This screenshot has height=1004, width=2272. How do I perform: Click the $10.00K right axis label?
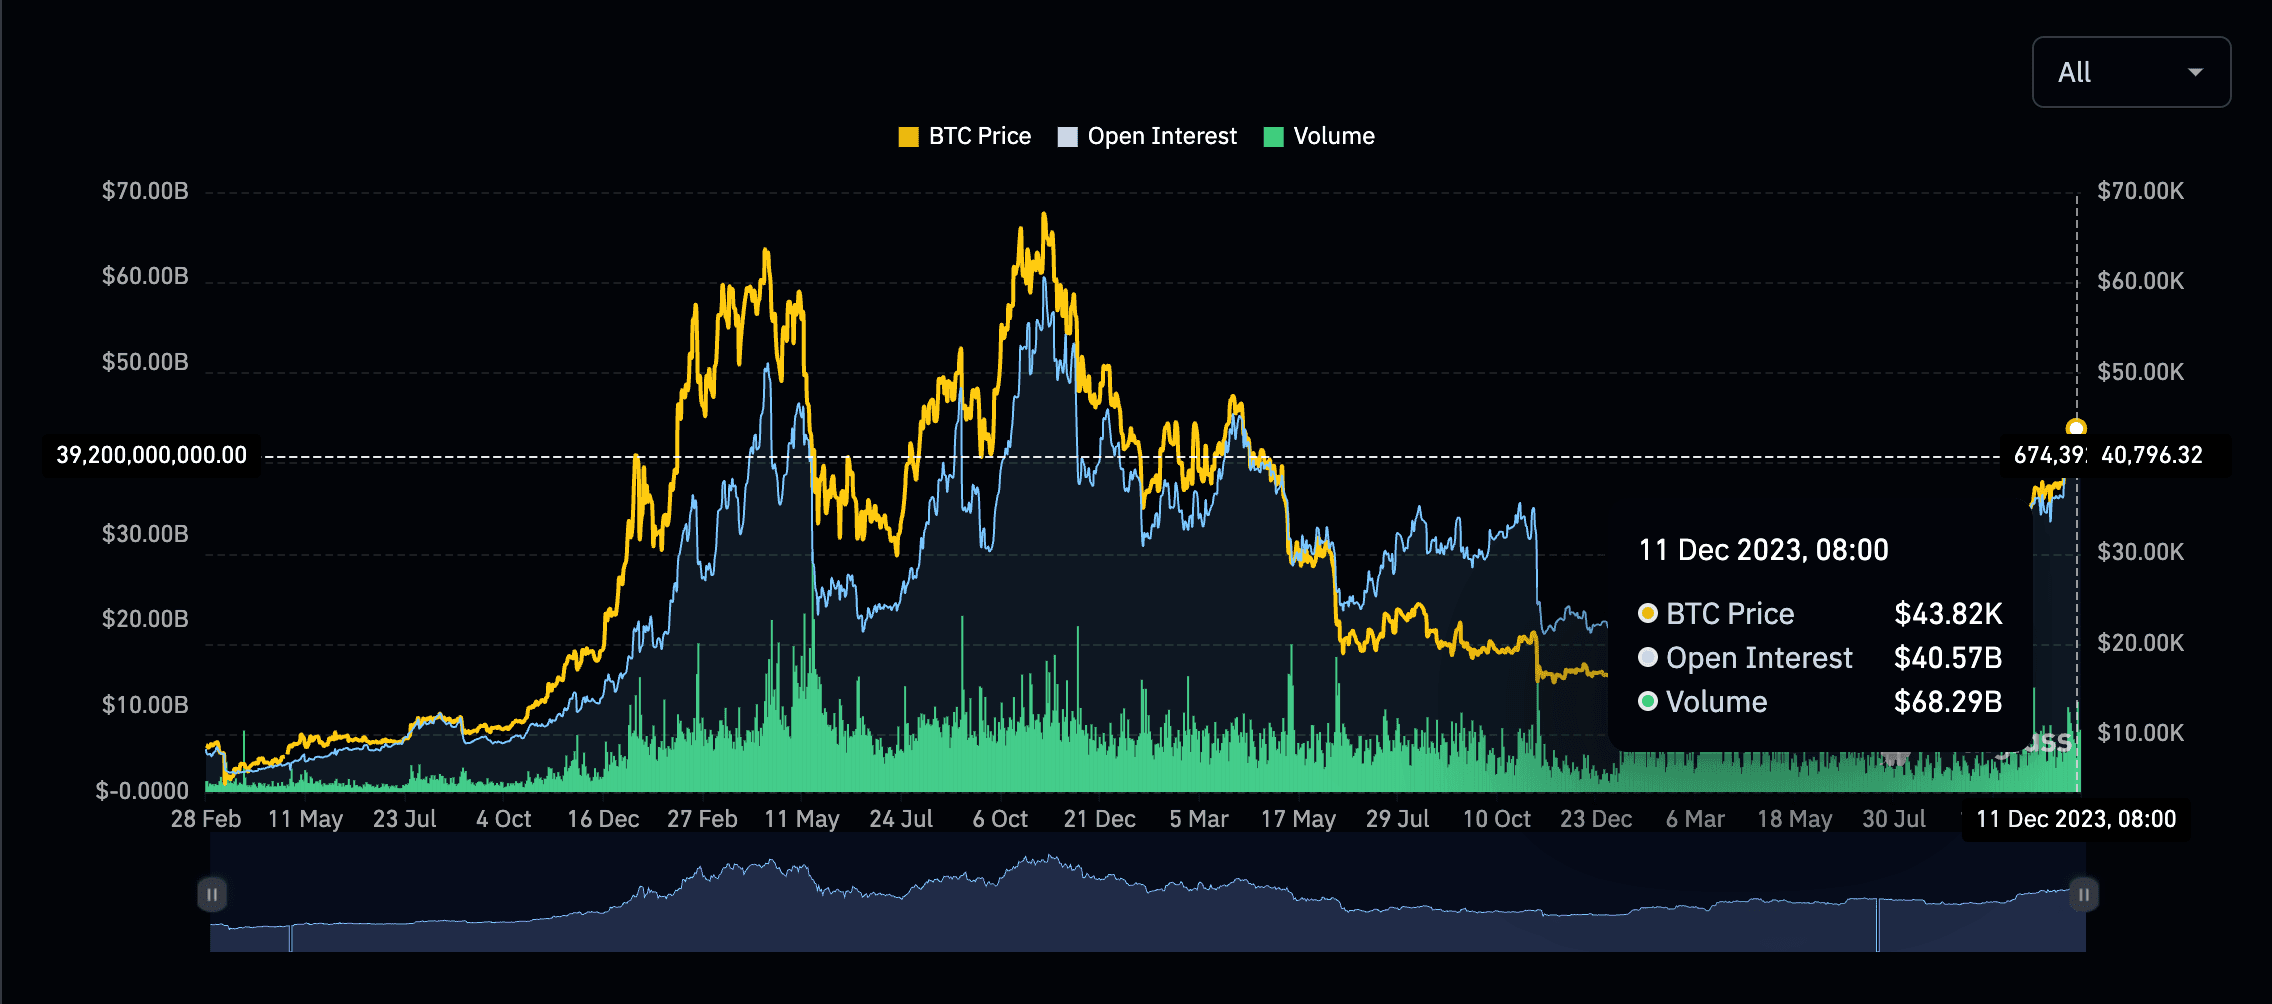point(2141,733)
